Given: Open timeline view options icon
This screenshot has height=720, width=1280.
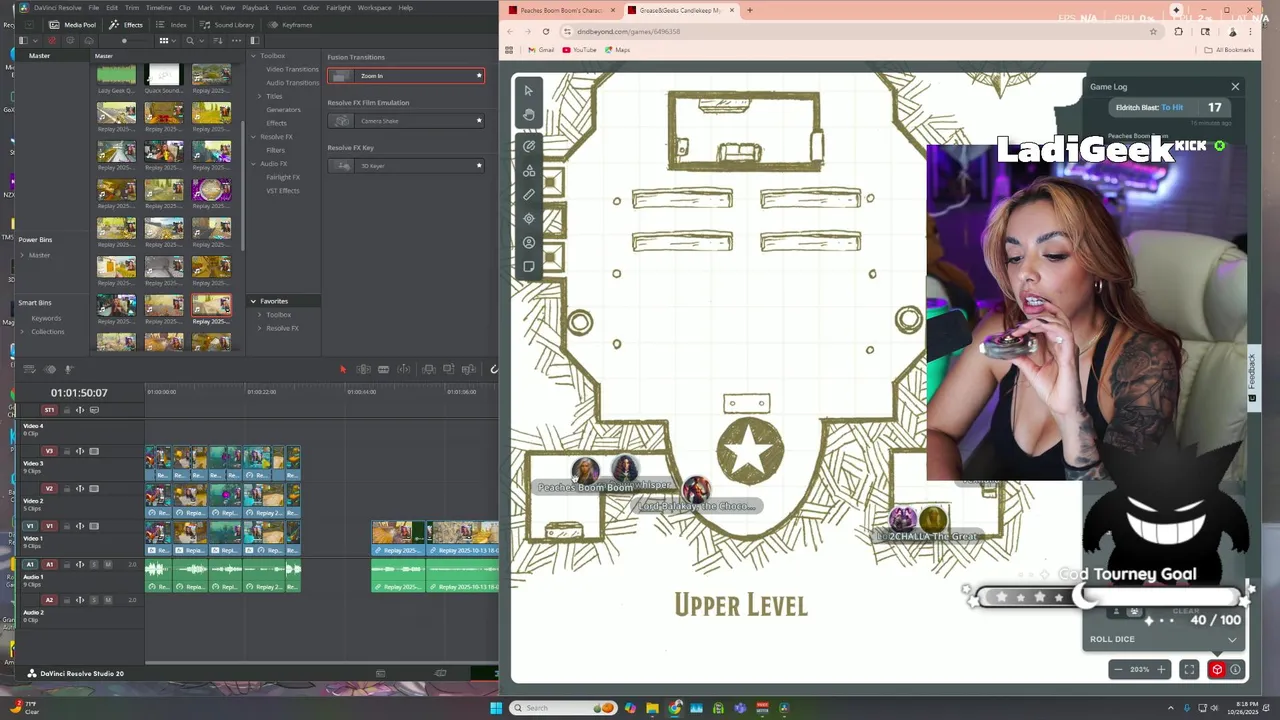Looking at the screenshot, I should point(29,369).
